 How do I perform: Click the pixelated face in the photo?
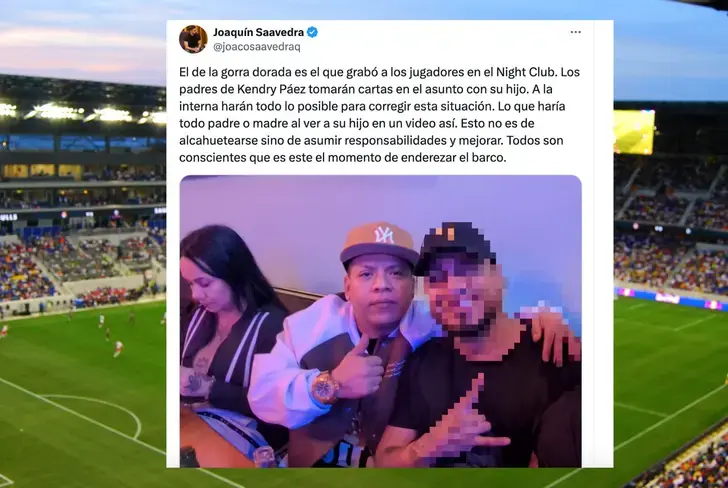pyautogui.click(x=464, y=297)
